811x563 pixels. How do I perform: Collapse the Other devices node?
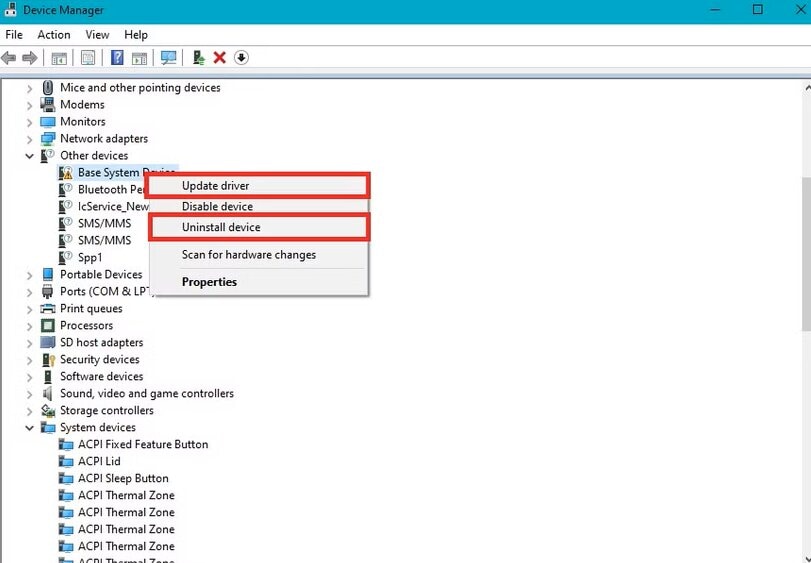(x=29, y=156)
